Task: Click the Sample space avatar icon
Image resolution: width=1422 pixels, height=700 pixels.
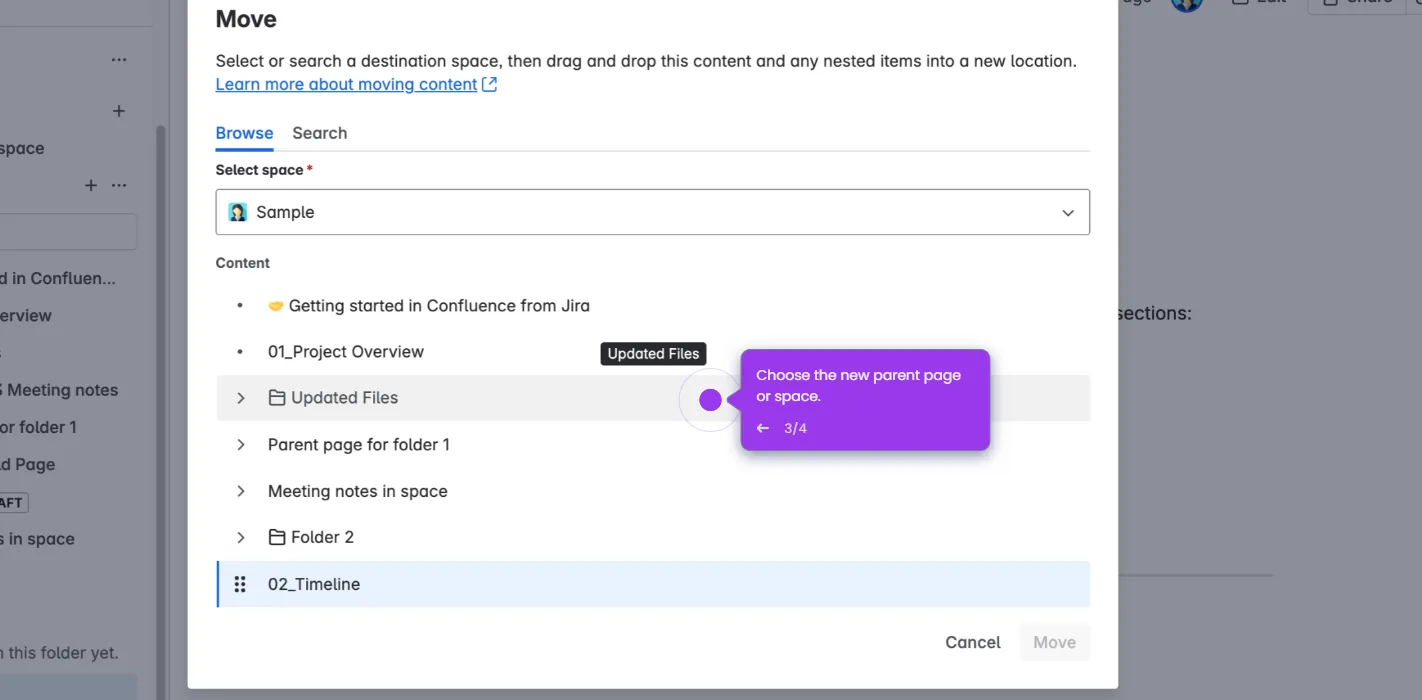Action: tap(237, 212)
